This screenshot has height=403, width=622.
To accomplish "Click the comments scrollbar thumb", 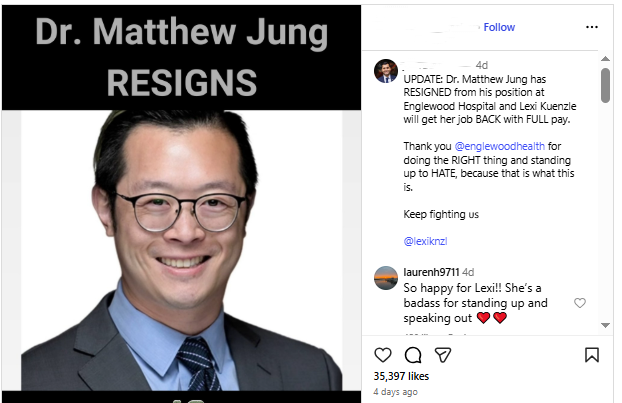I will [x=605, y=85].
